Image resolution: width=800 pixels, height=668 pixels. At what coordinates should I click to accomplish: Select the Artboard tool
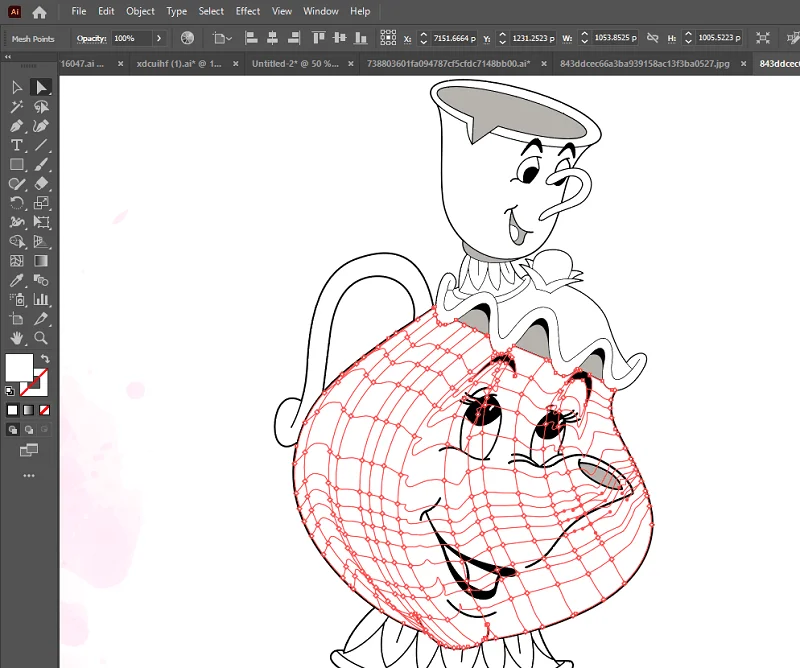coord(16,319)
